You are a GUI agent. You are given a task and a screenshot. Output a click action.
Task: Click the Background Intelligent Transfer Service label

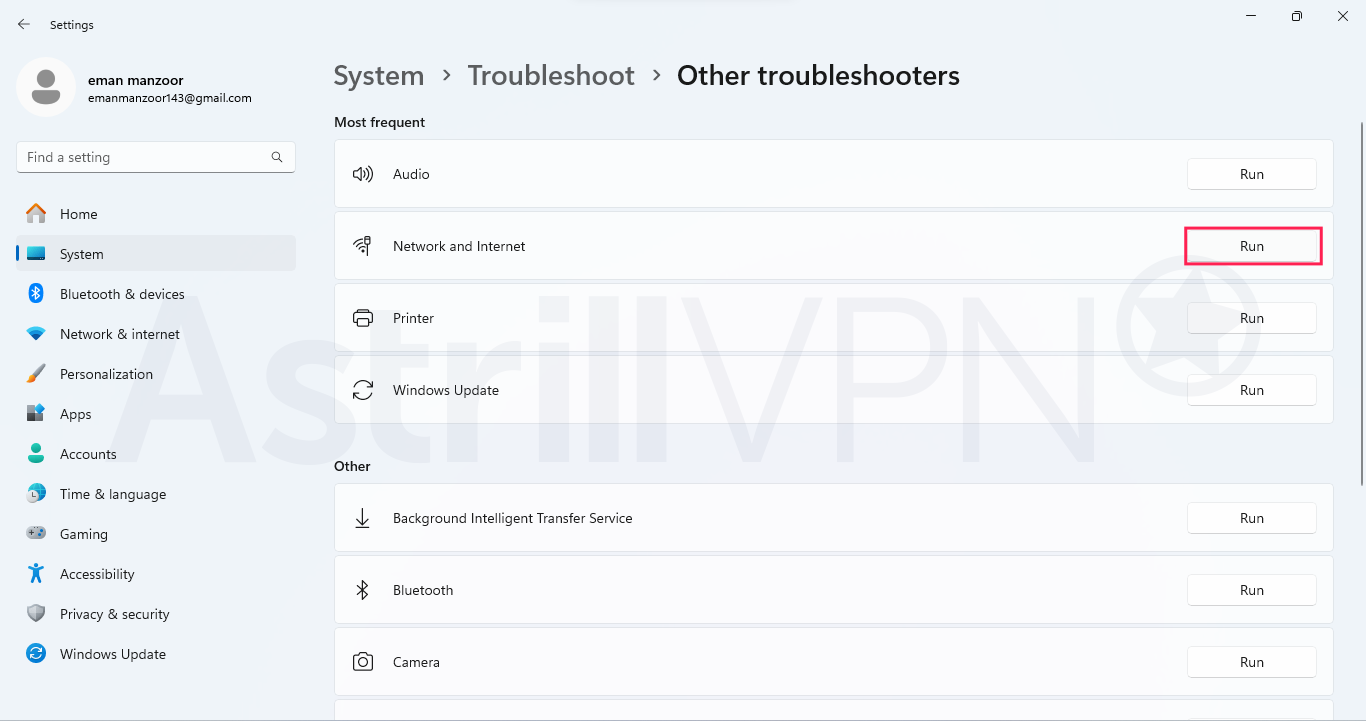pos(513,518)
